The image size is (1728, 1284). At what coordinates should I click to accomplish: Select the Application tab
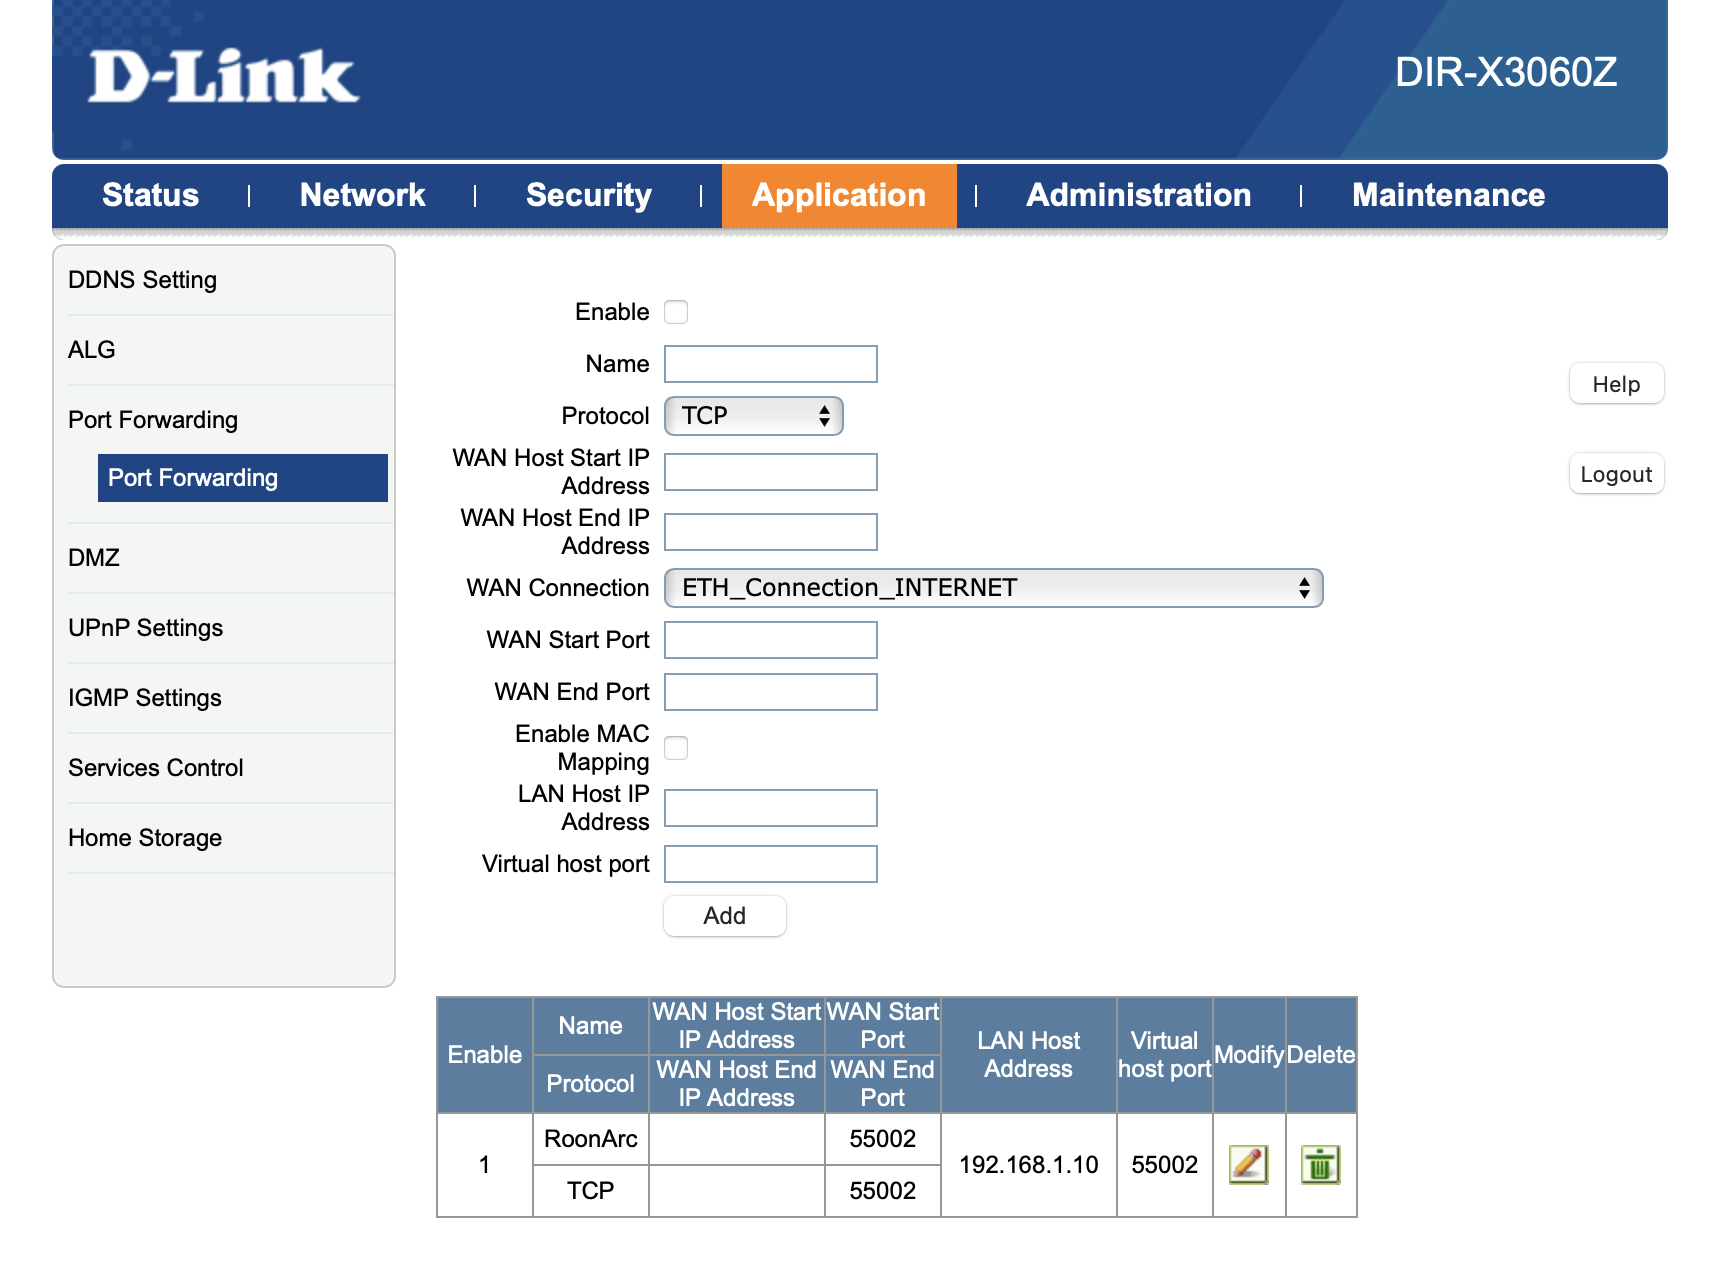coord(839,195)
